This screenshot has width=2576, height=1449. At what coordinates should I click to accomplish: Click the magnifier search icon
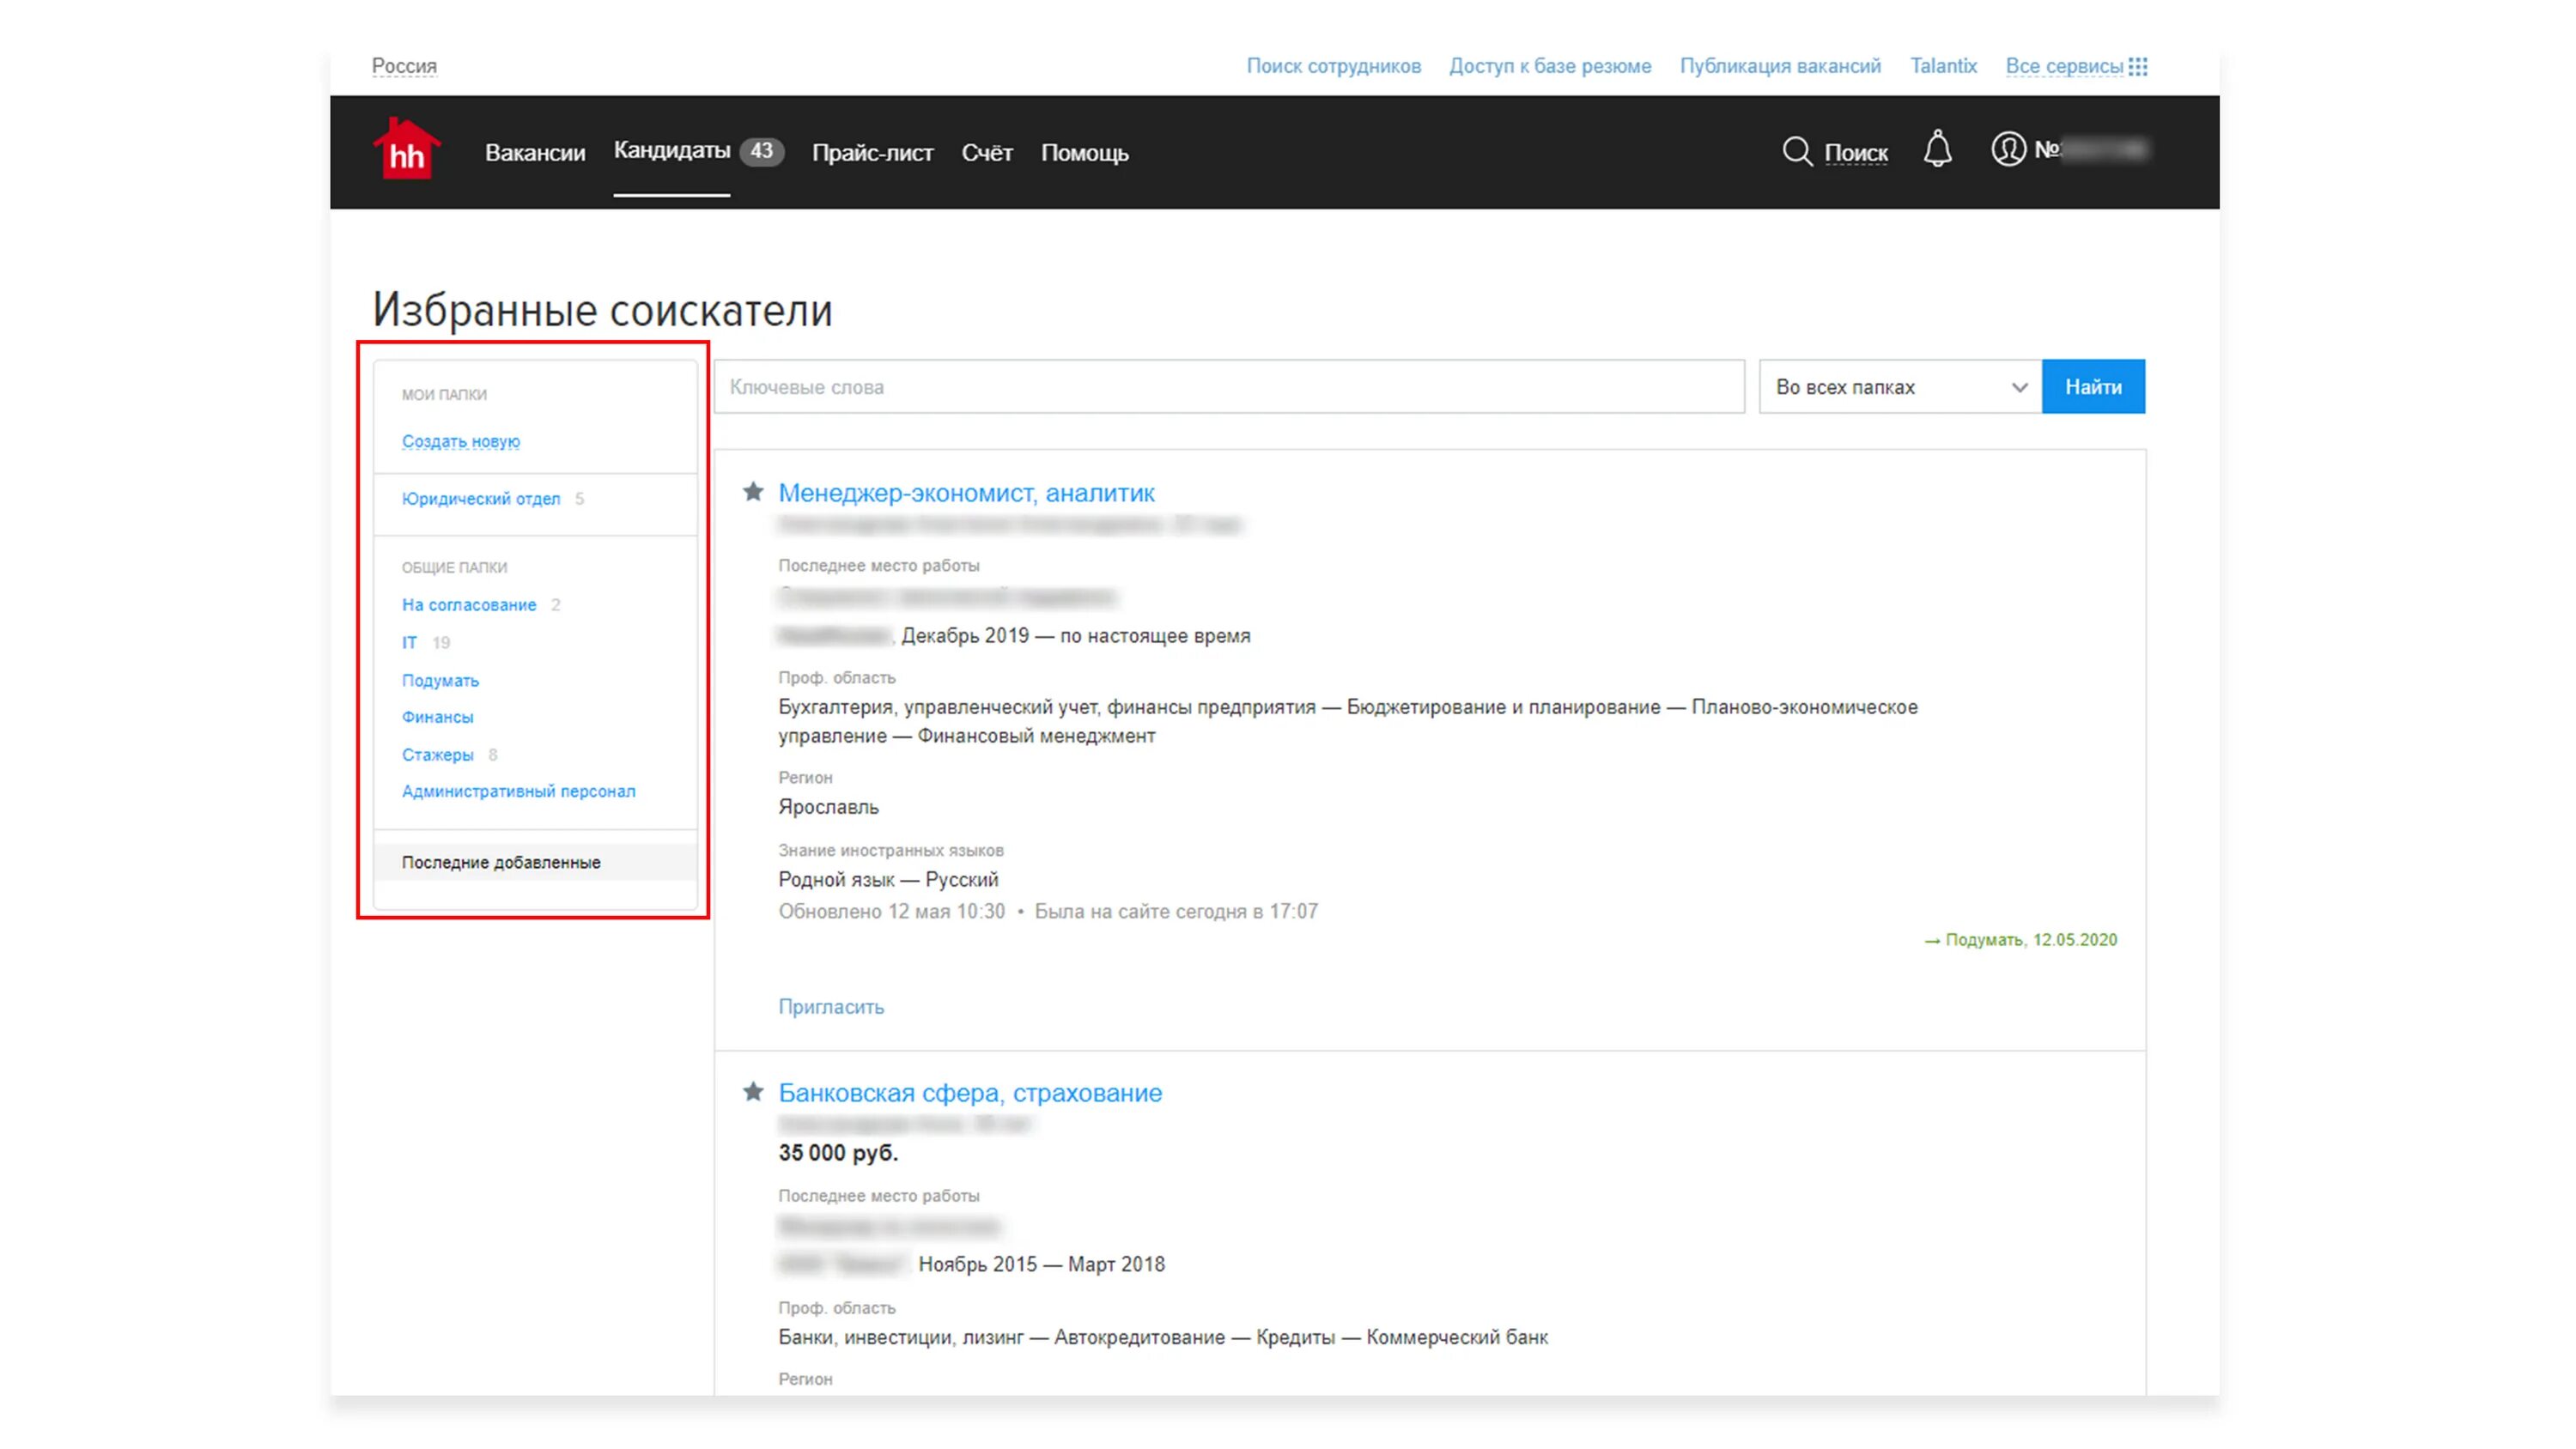coord(1797,151)
